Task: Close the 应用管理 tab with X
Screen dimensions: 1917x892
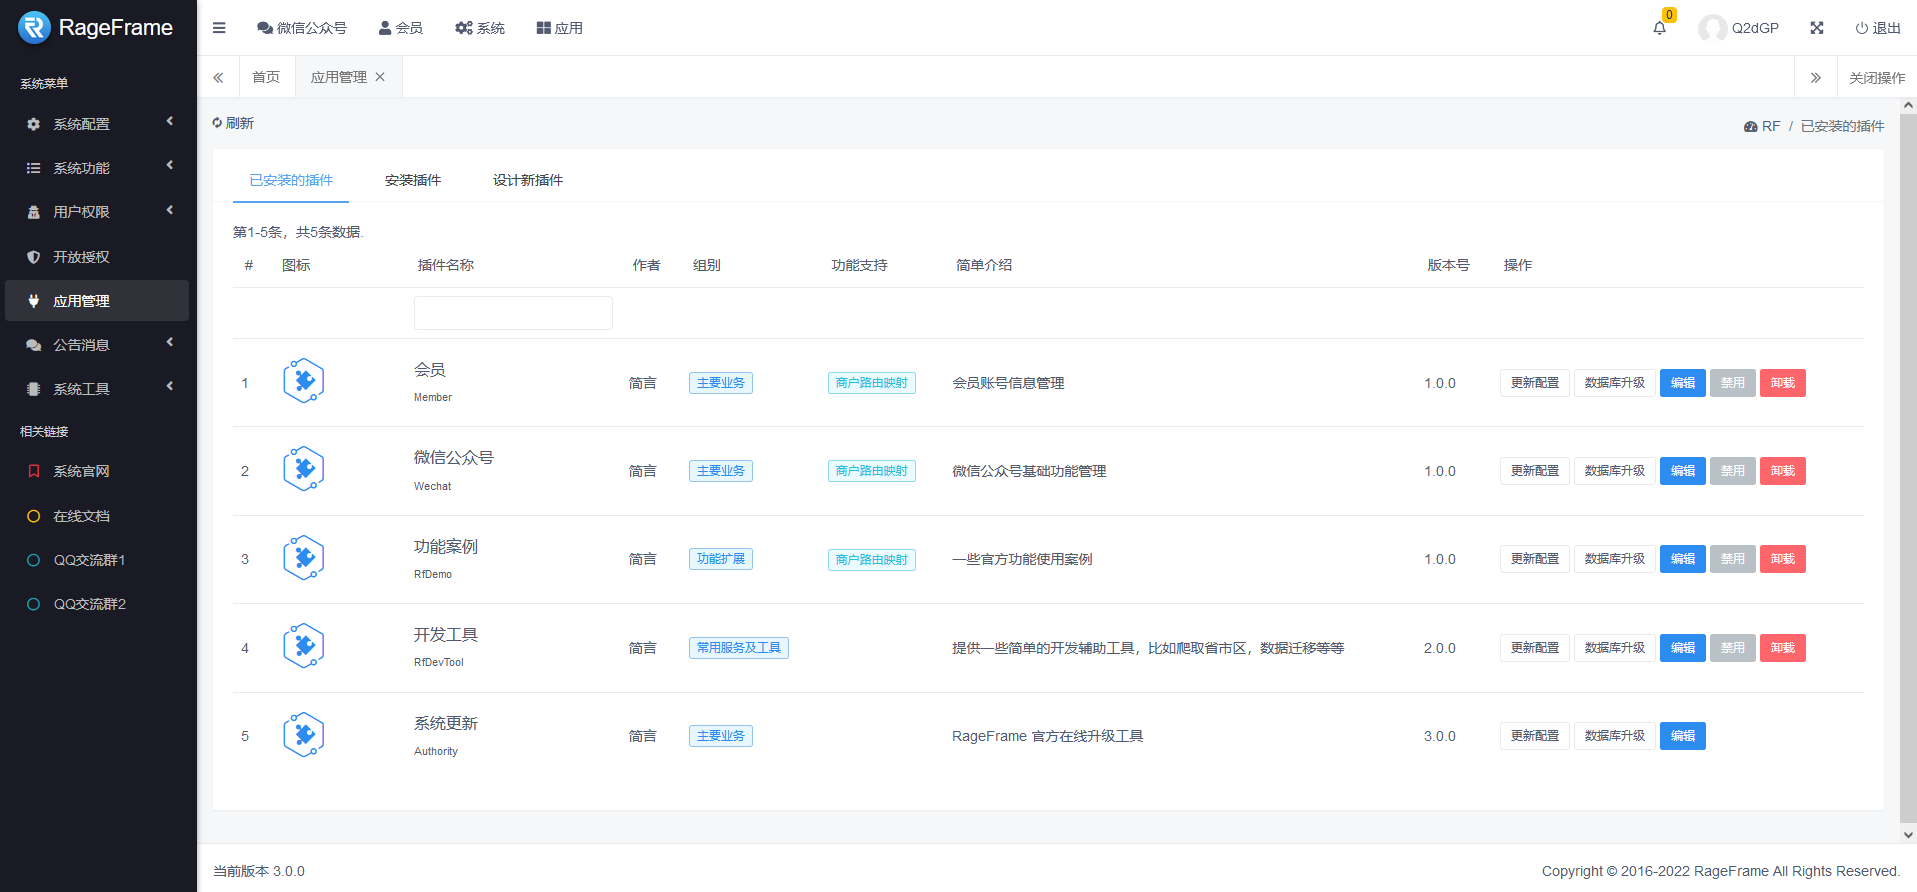Action: pyautogui.click(x=380, y=77)
